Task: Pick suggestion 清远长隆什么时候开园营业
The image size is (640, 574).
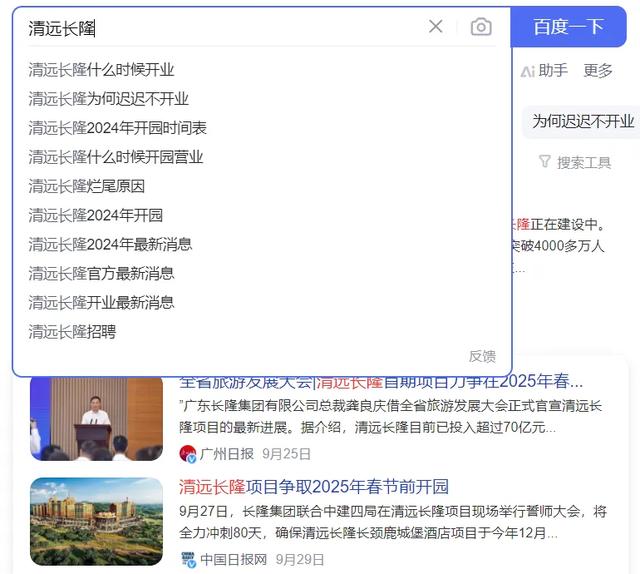Action: click(116, 157)
